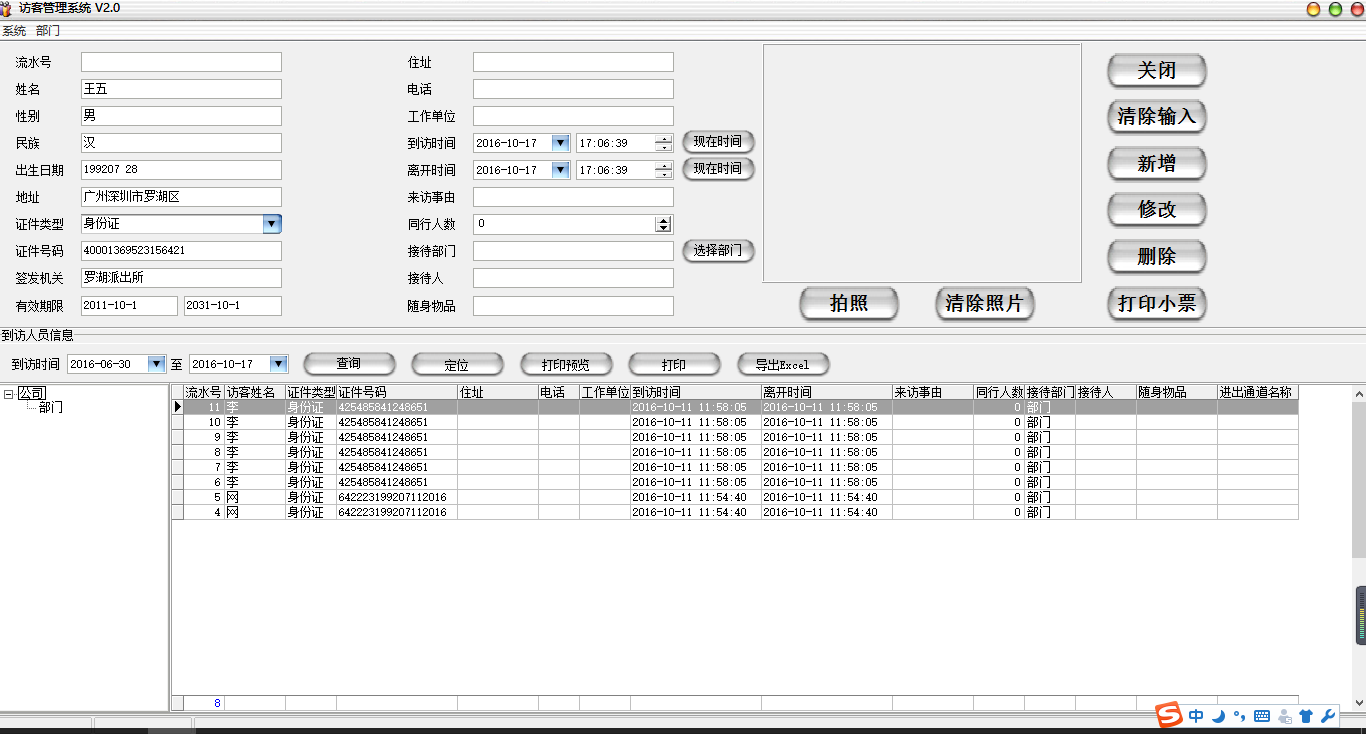Click the Sogou user account icon
1366x734 pixels.
click(1284, 716)
